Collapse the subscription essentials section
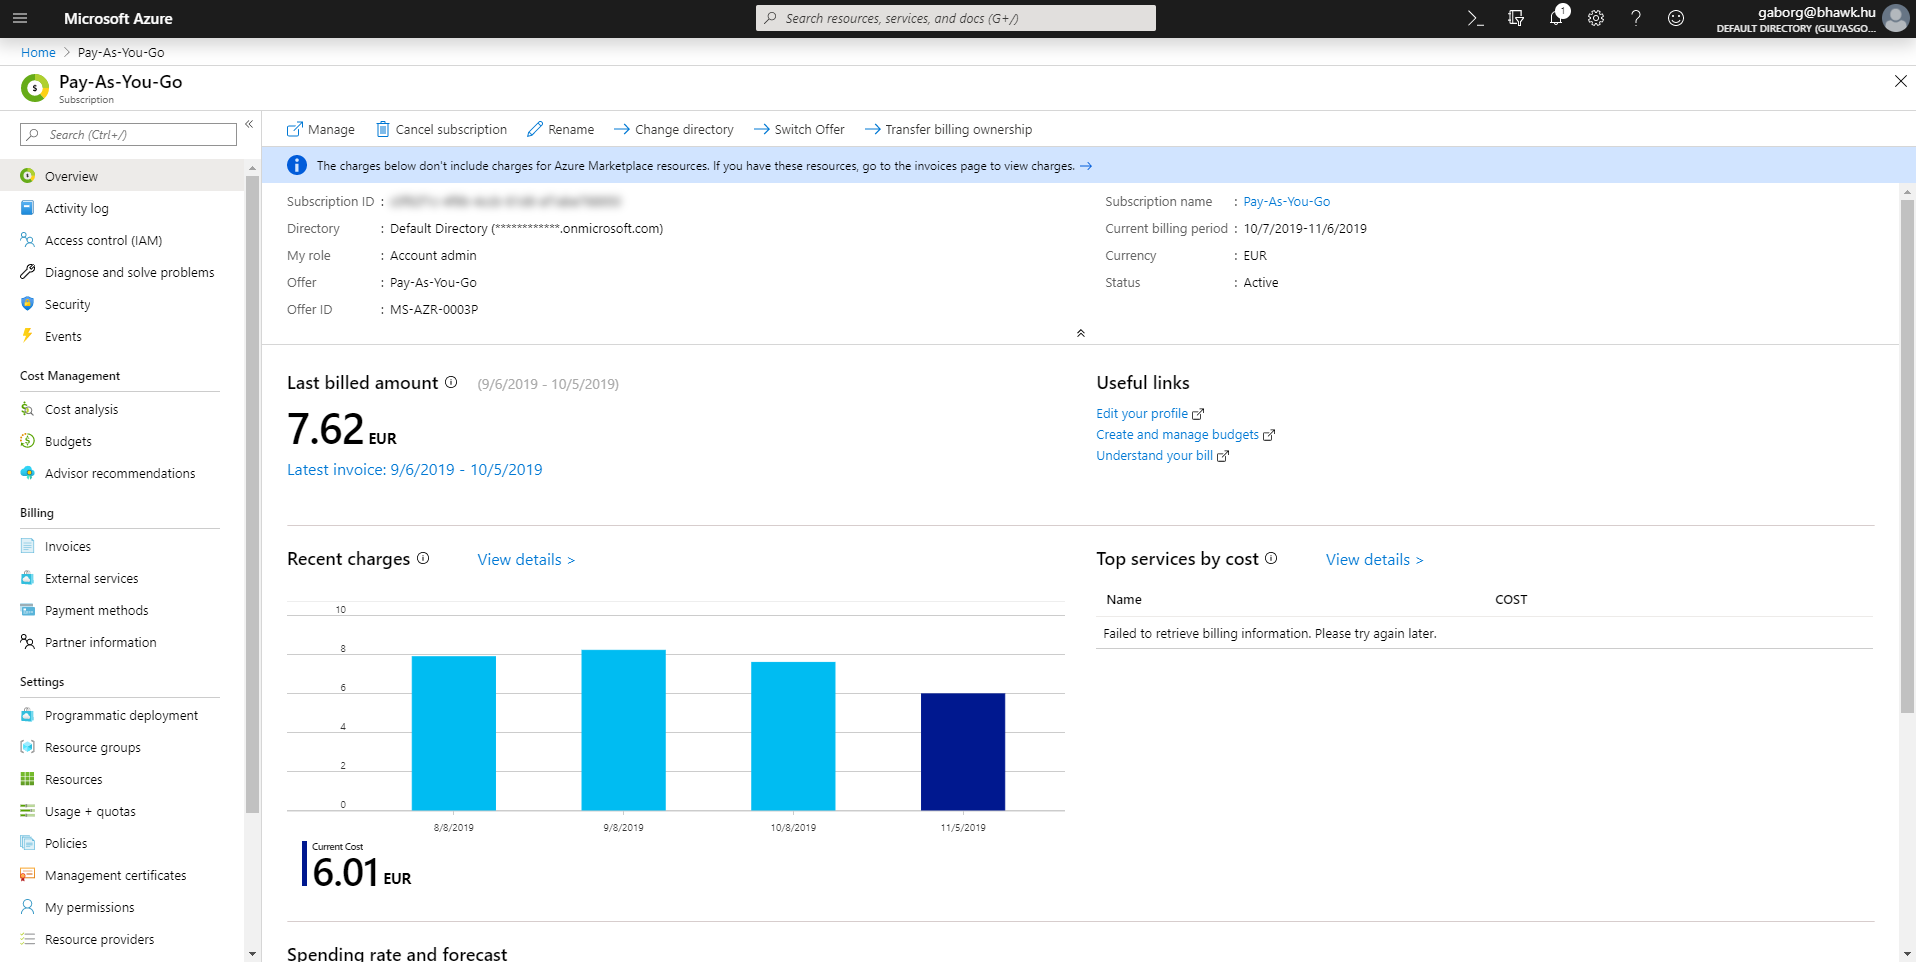The height and width of the screenshot is (962, 1916). (1080, 333)
